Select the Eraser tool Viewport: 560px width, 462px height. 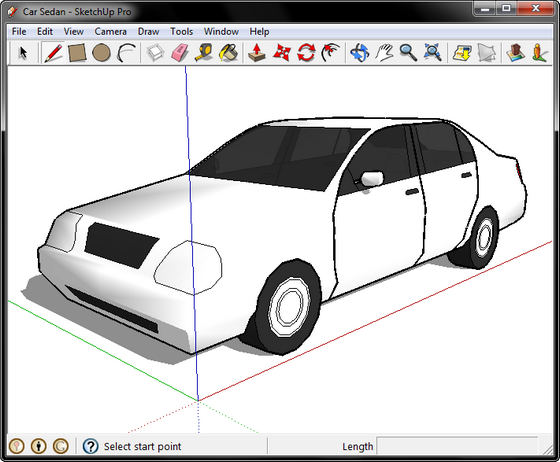pyautogui.click(x=180, y=53)
